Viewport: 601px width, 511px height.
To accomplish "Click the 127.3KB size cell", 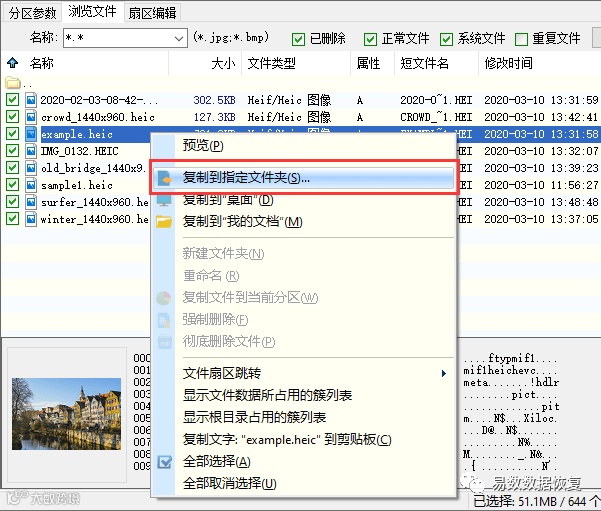I will pos(214,117).
